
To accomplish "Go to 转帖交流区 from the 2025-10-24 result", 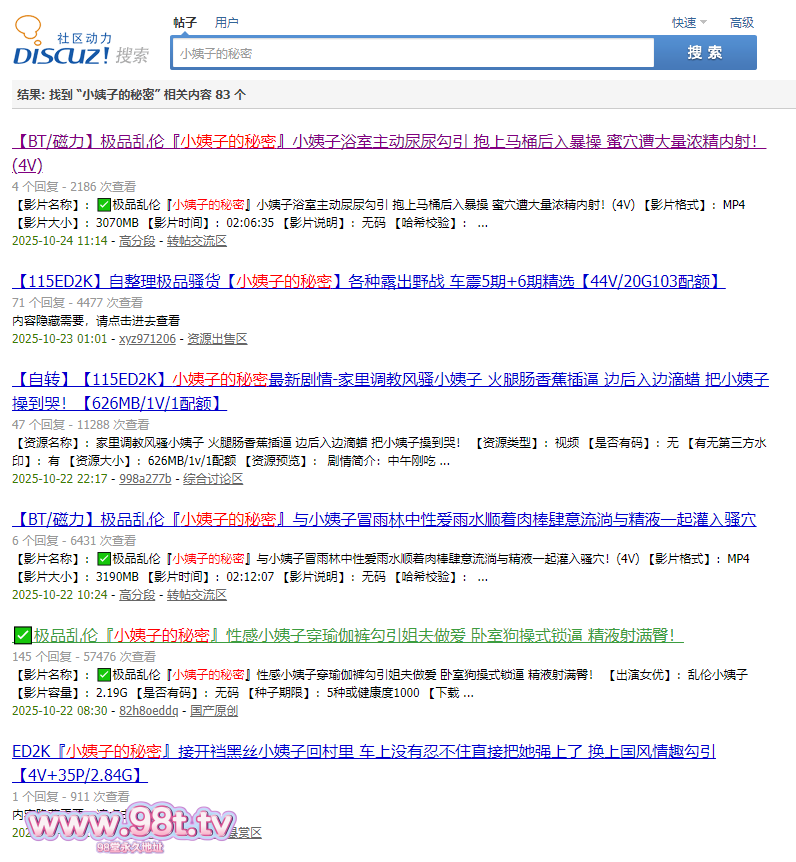I will (x=197, y=241).
